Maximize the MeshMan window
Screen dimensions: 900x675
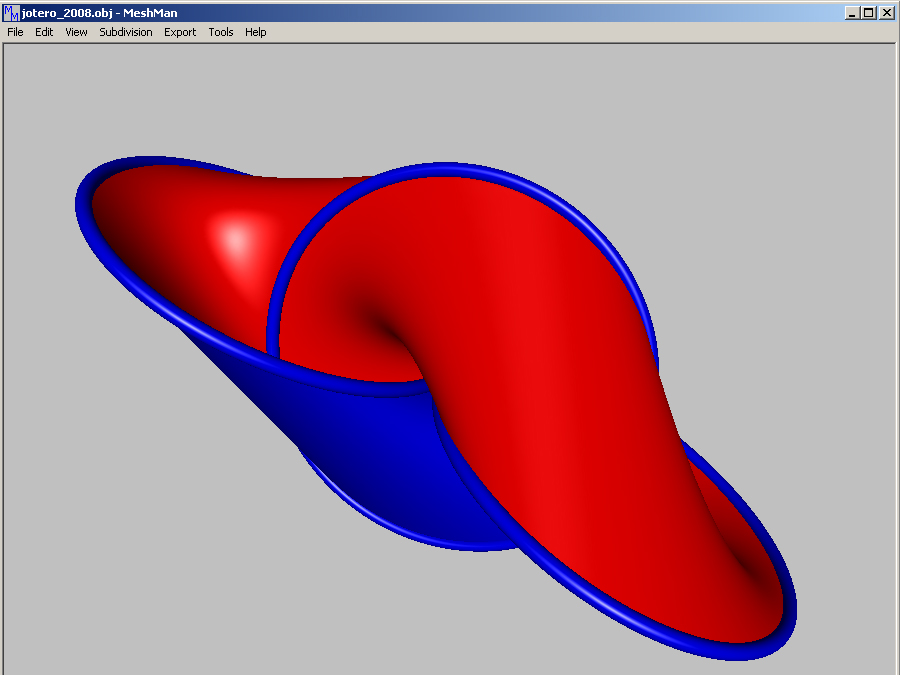(869, 13)
